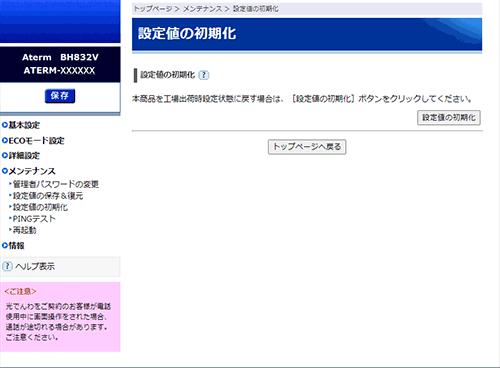Click the 設定値の初期化 section heading text
The width and height of the screenshot is (500, 368).
167,75
